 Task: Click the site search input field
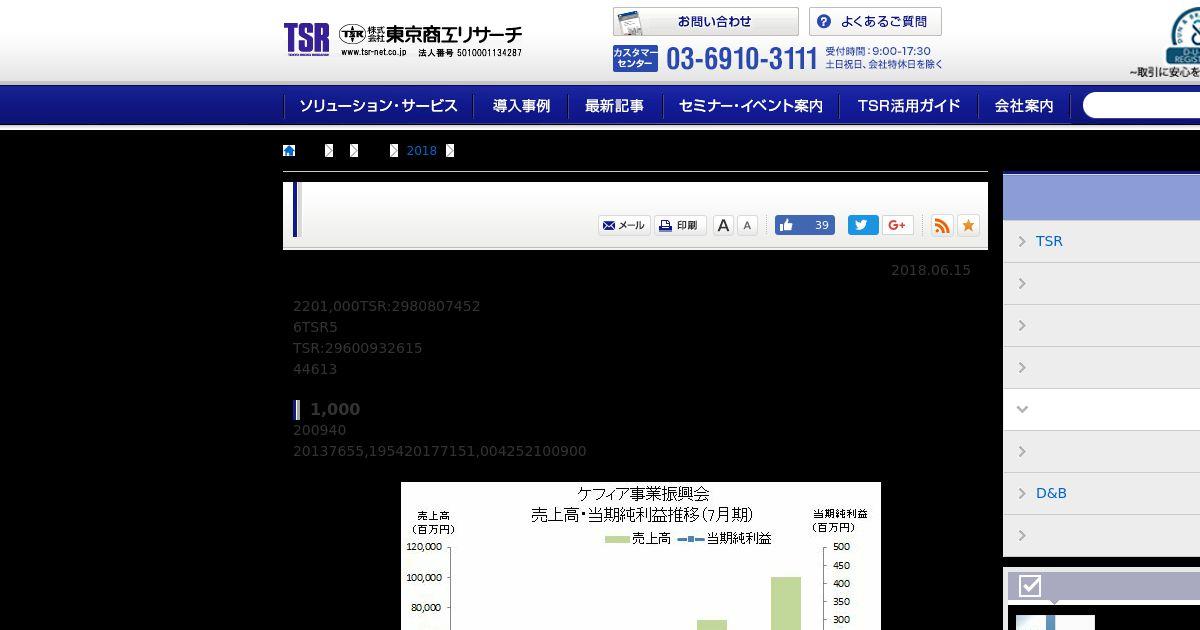(1142, 105)
